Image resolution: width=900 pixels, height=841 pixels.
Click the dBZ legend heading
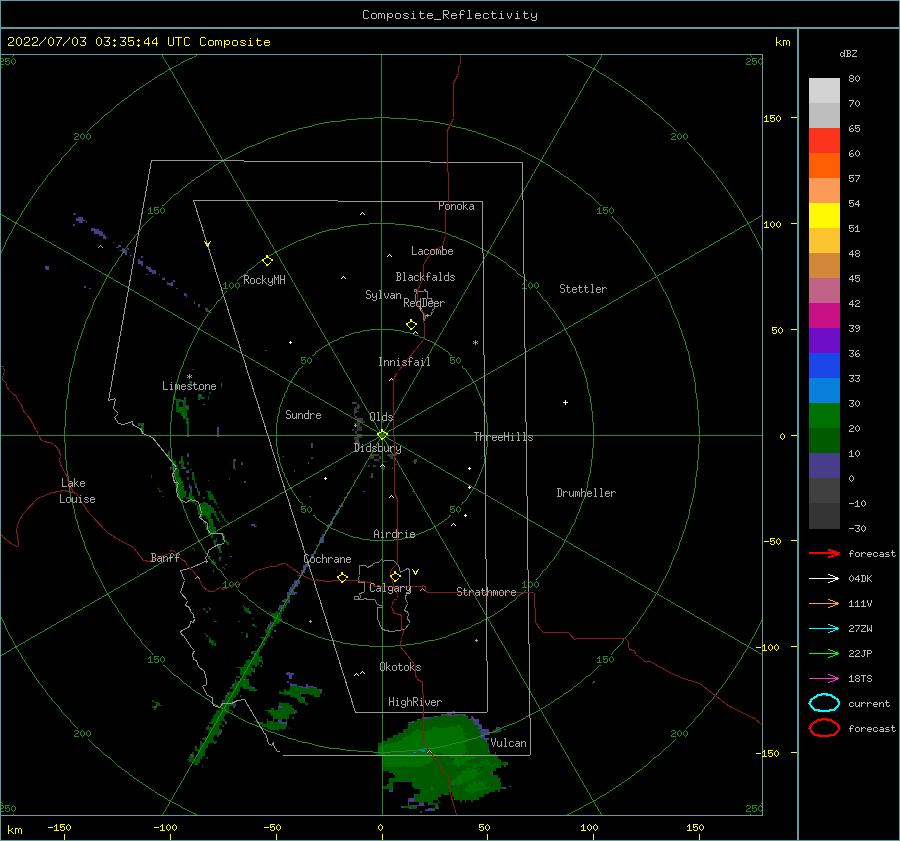(848, 54)
